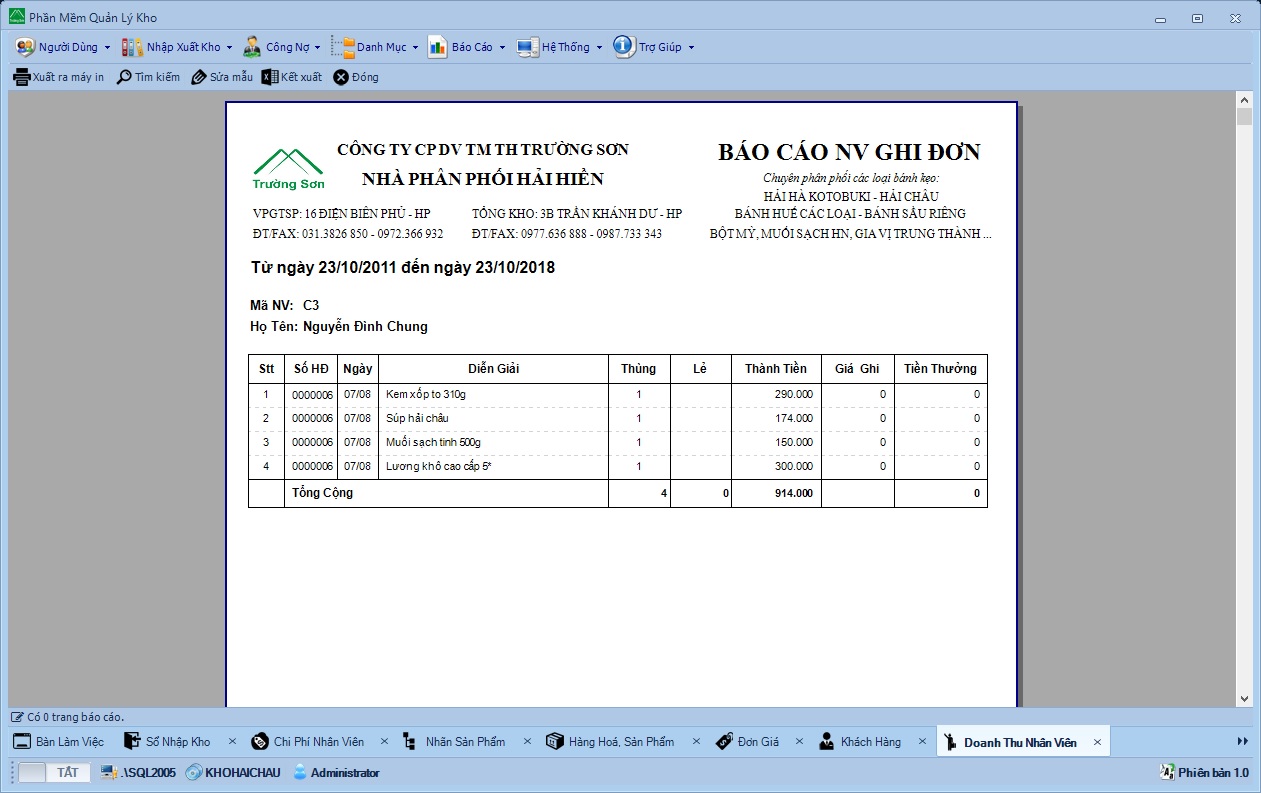Image resolution: width=1261 pixels, height=793 pixels.
Task: Open Sửa mẫu template editor
Action: tap(199, 77)
